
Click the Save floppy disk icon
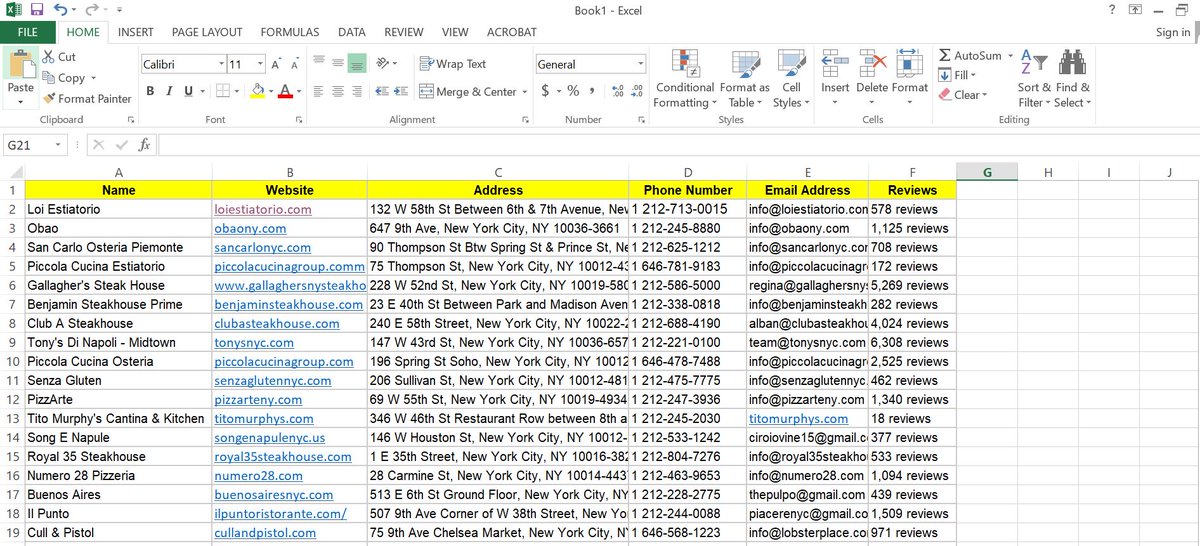coord(37,9)
